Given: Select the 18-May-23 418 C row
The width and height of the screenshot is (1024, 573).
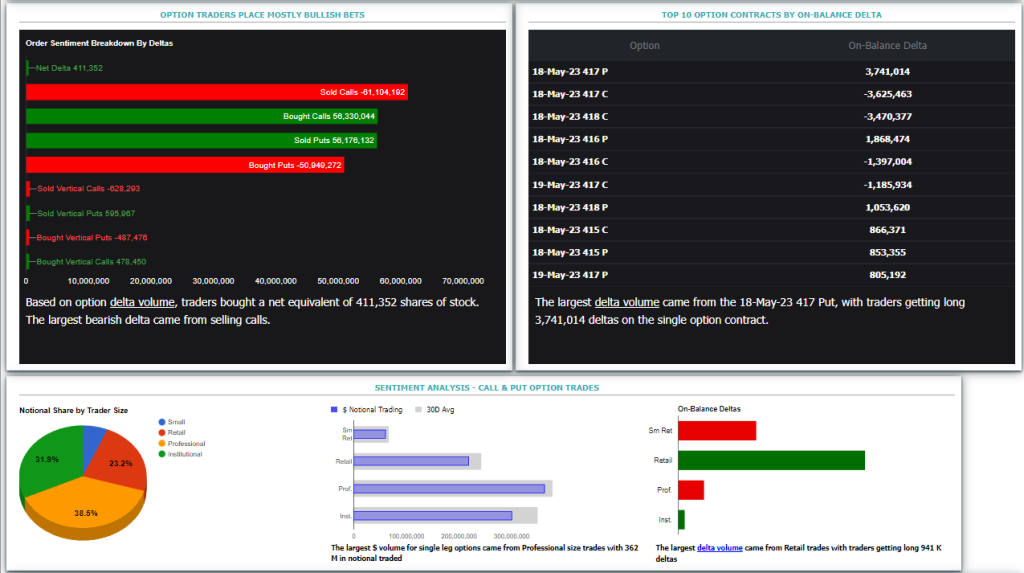Looking at the screenshot, I should (x=771, y=117).
